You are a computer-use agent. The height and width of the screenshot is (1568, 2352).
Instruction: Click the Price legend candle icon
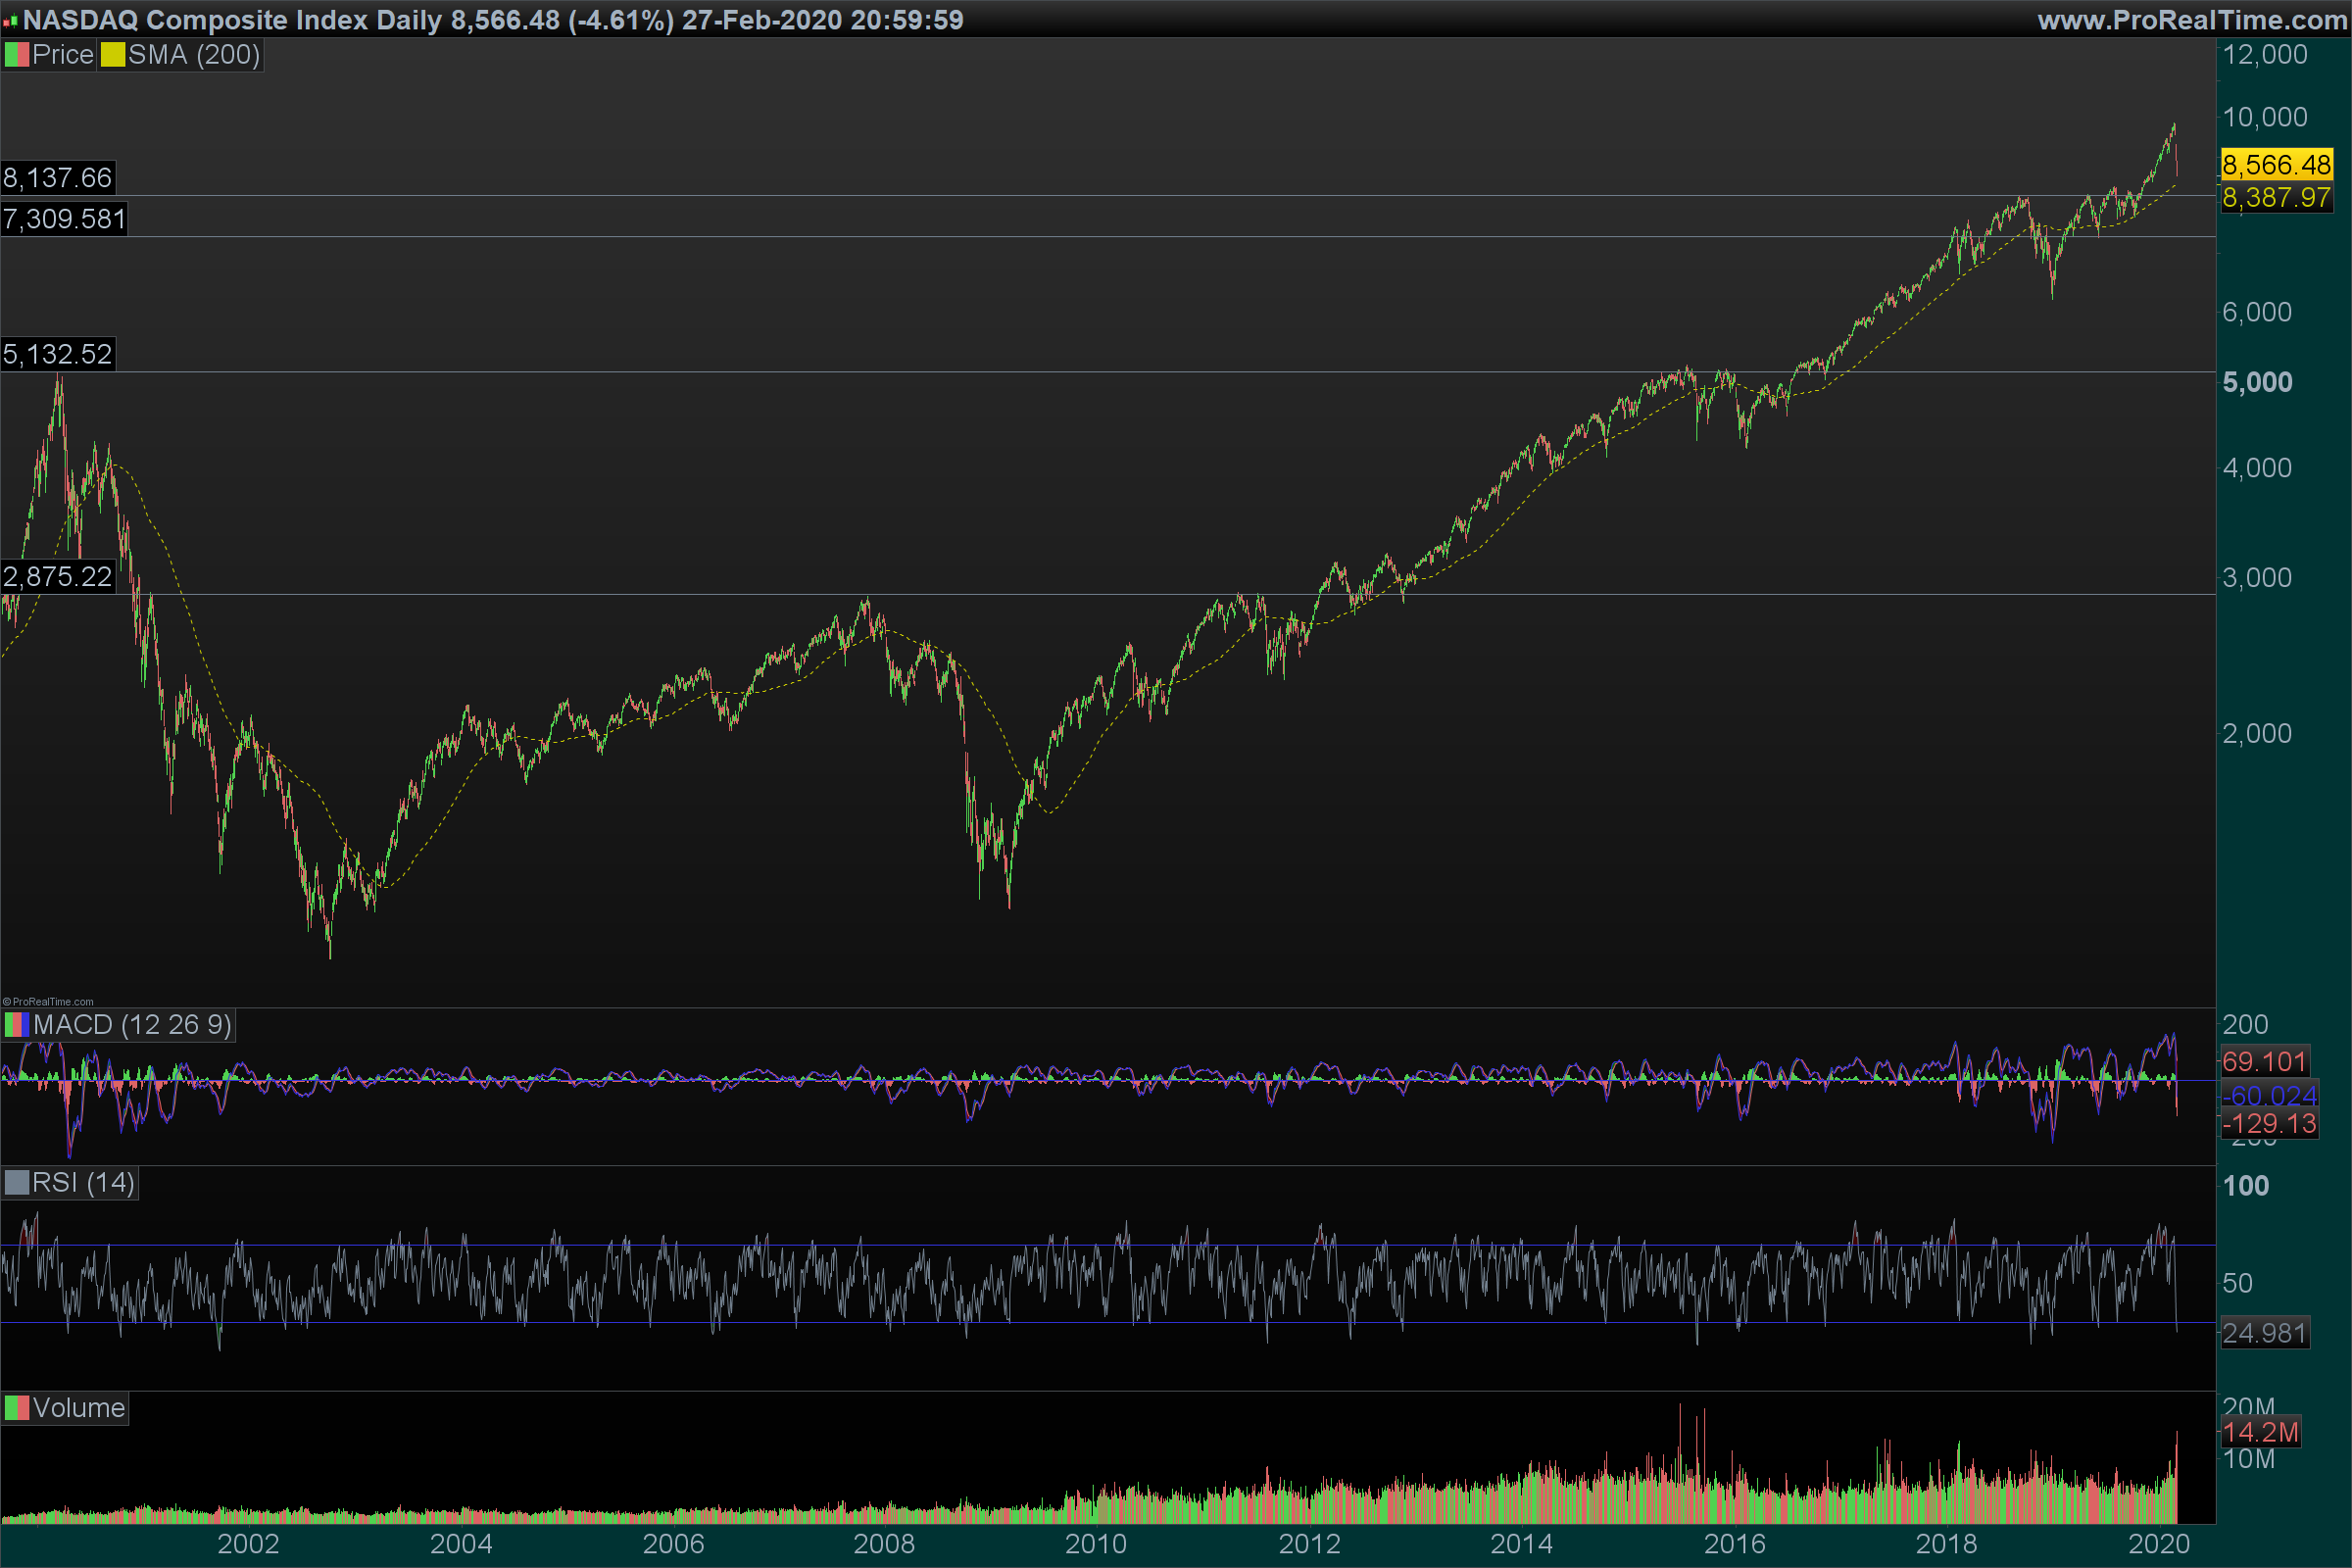[x=17, y=55]
